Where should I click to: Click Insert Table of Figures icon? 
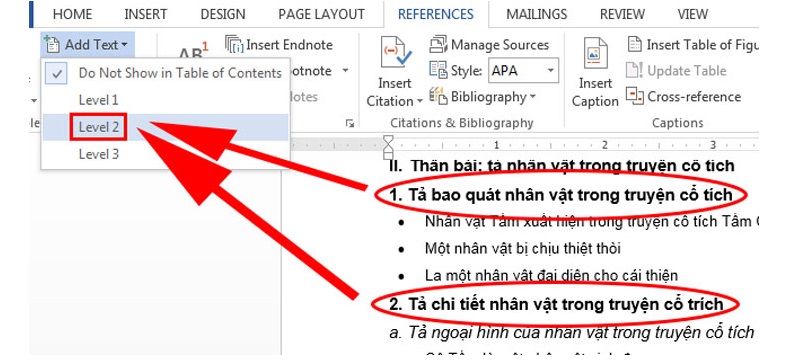click(x=634, y=45)
